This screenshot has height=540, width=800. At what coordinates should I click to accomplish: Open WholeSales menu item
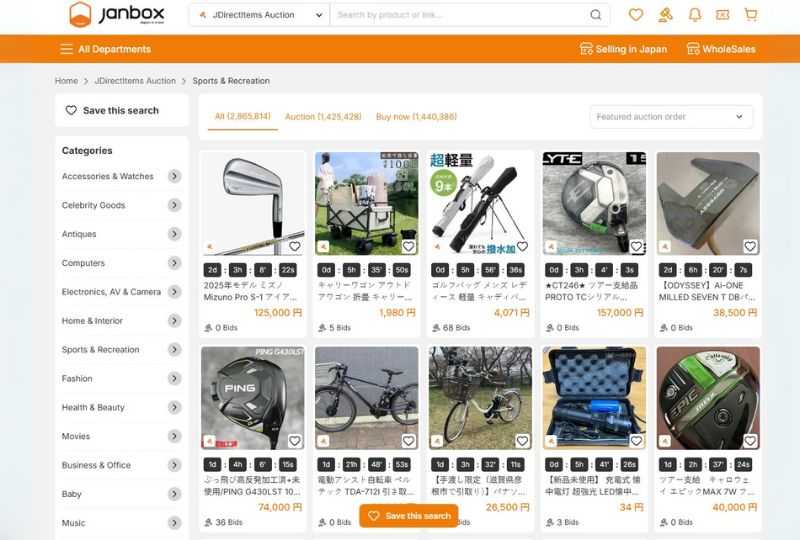(x=721, y=49)
